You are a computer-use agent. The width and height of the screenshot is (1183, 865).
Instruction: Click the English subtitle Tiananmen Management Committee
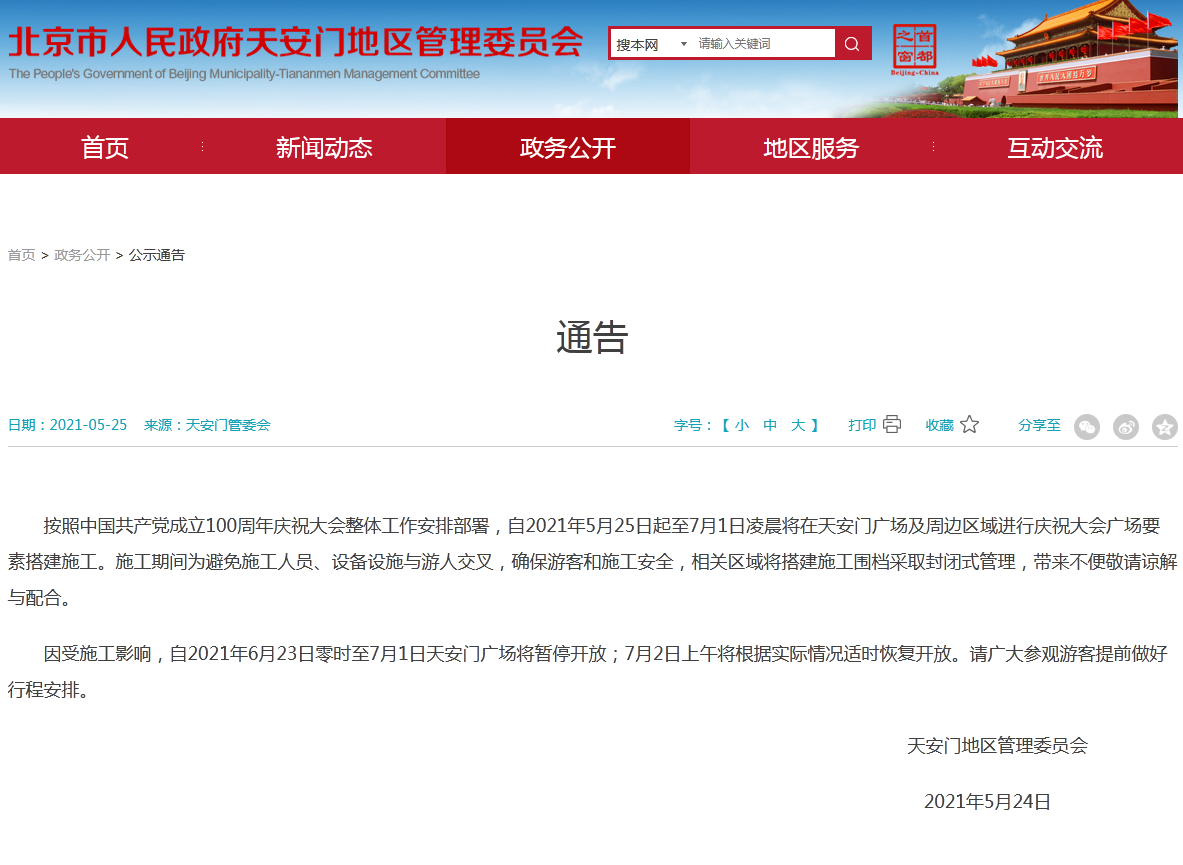(379, 74)
